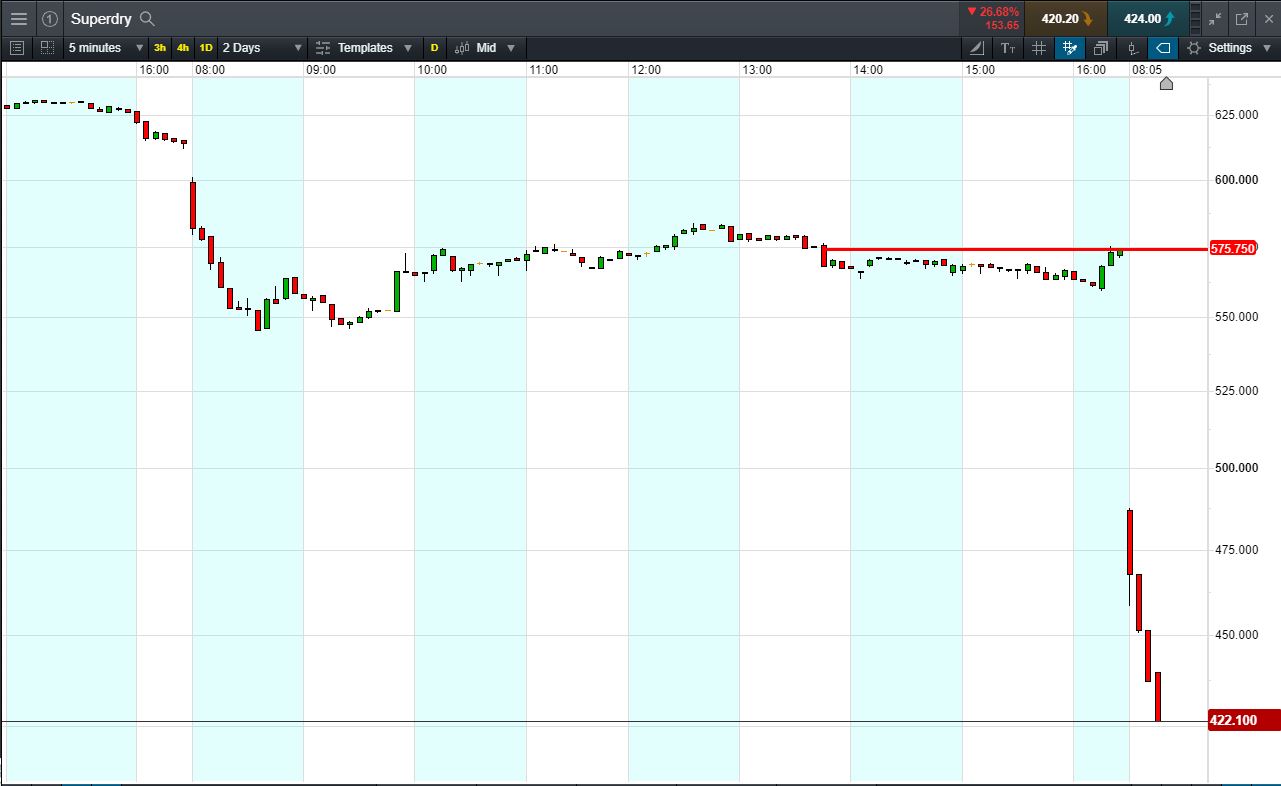1281x786 pixels.
Task: Click the 450.000 price axis label
Action: [x=1236, y=635]
